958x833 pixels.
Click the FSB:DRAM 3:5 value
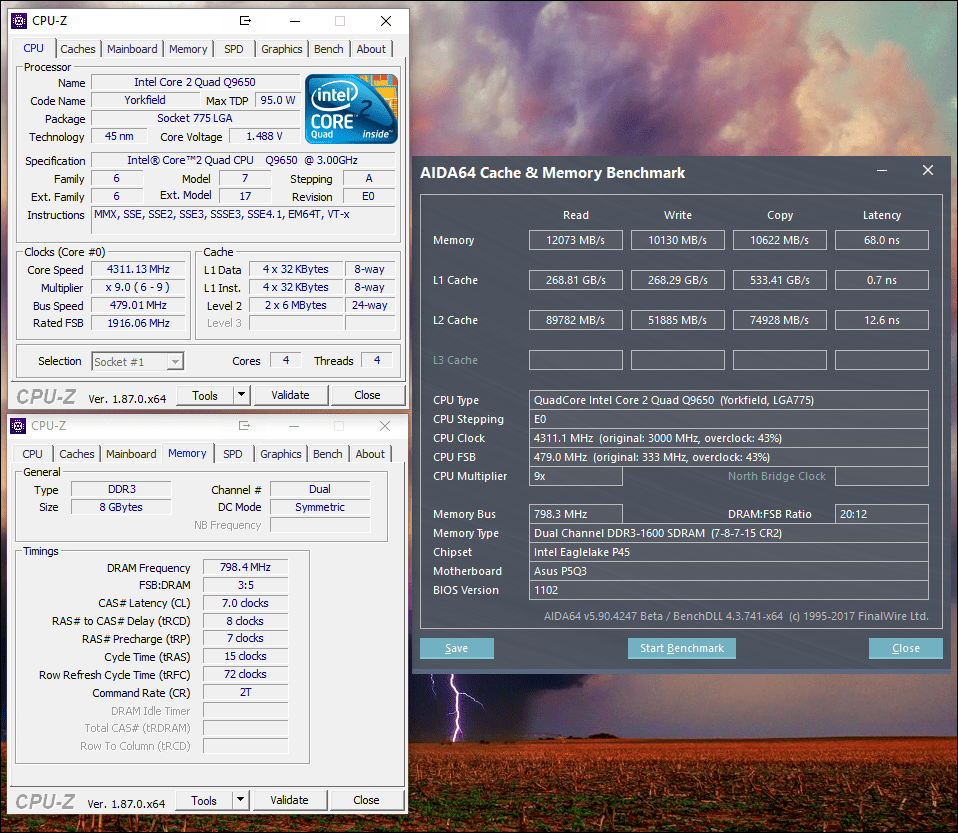point(245,585)
